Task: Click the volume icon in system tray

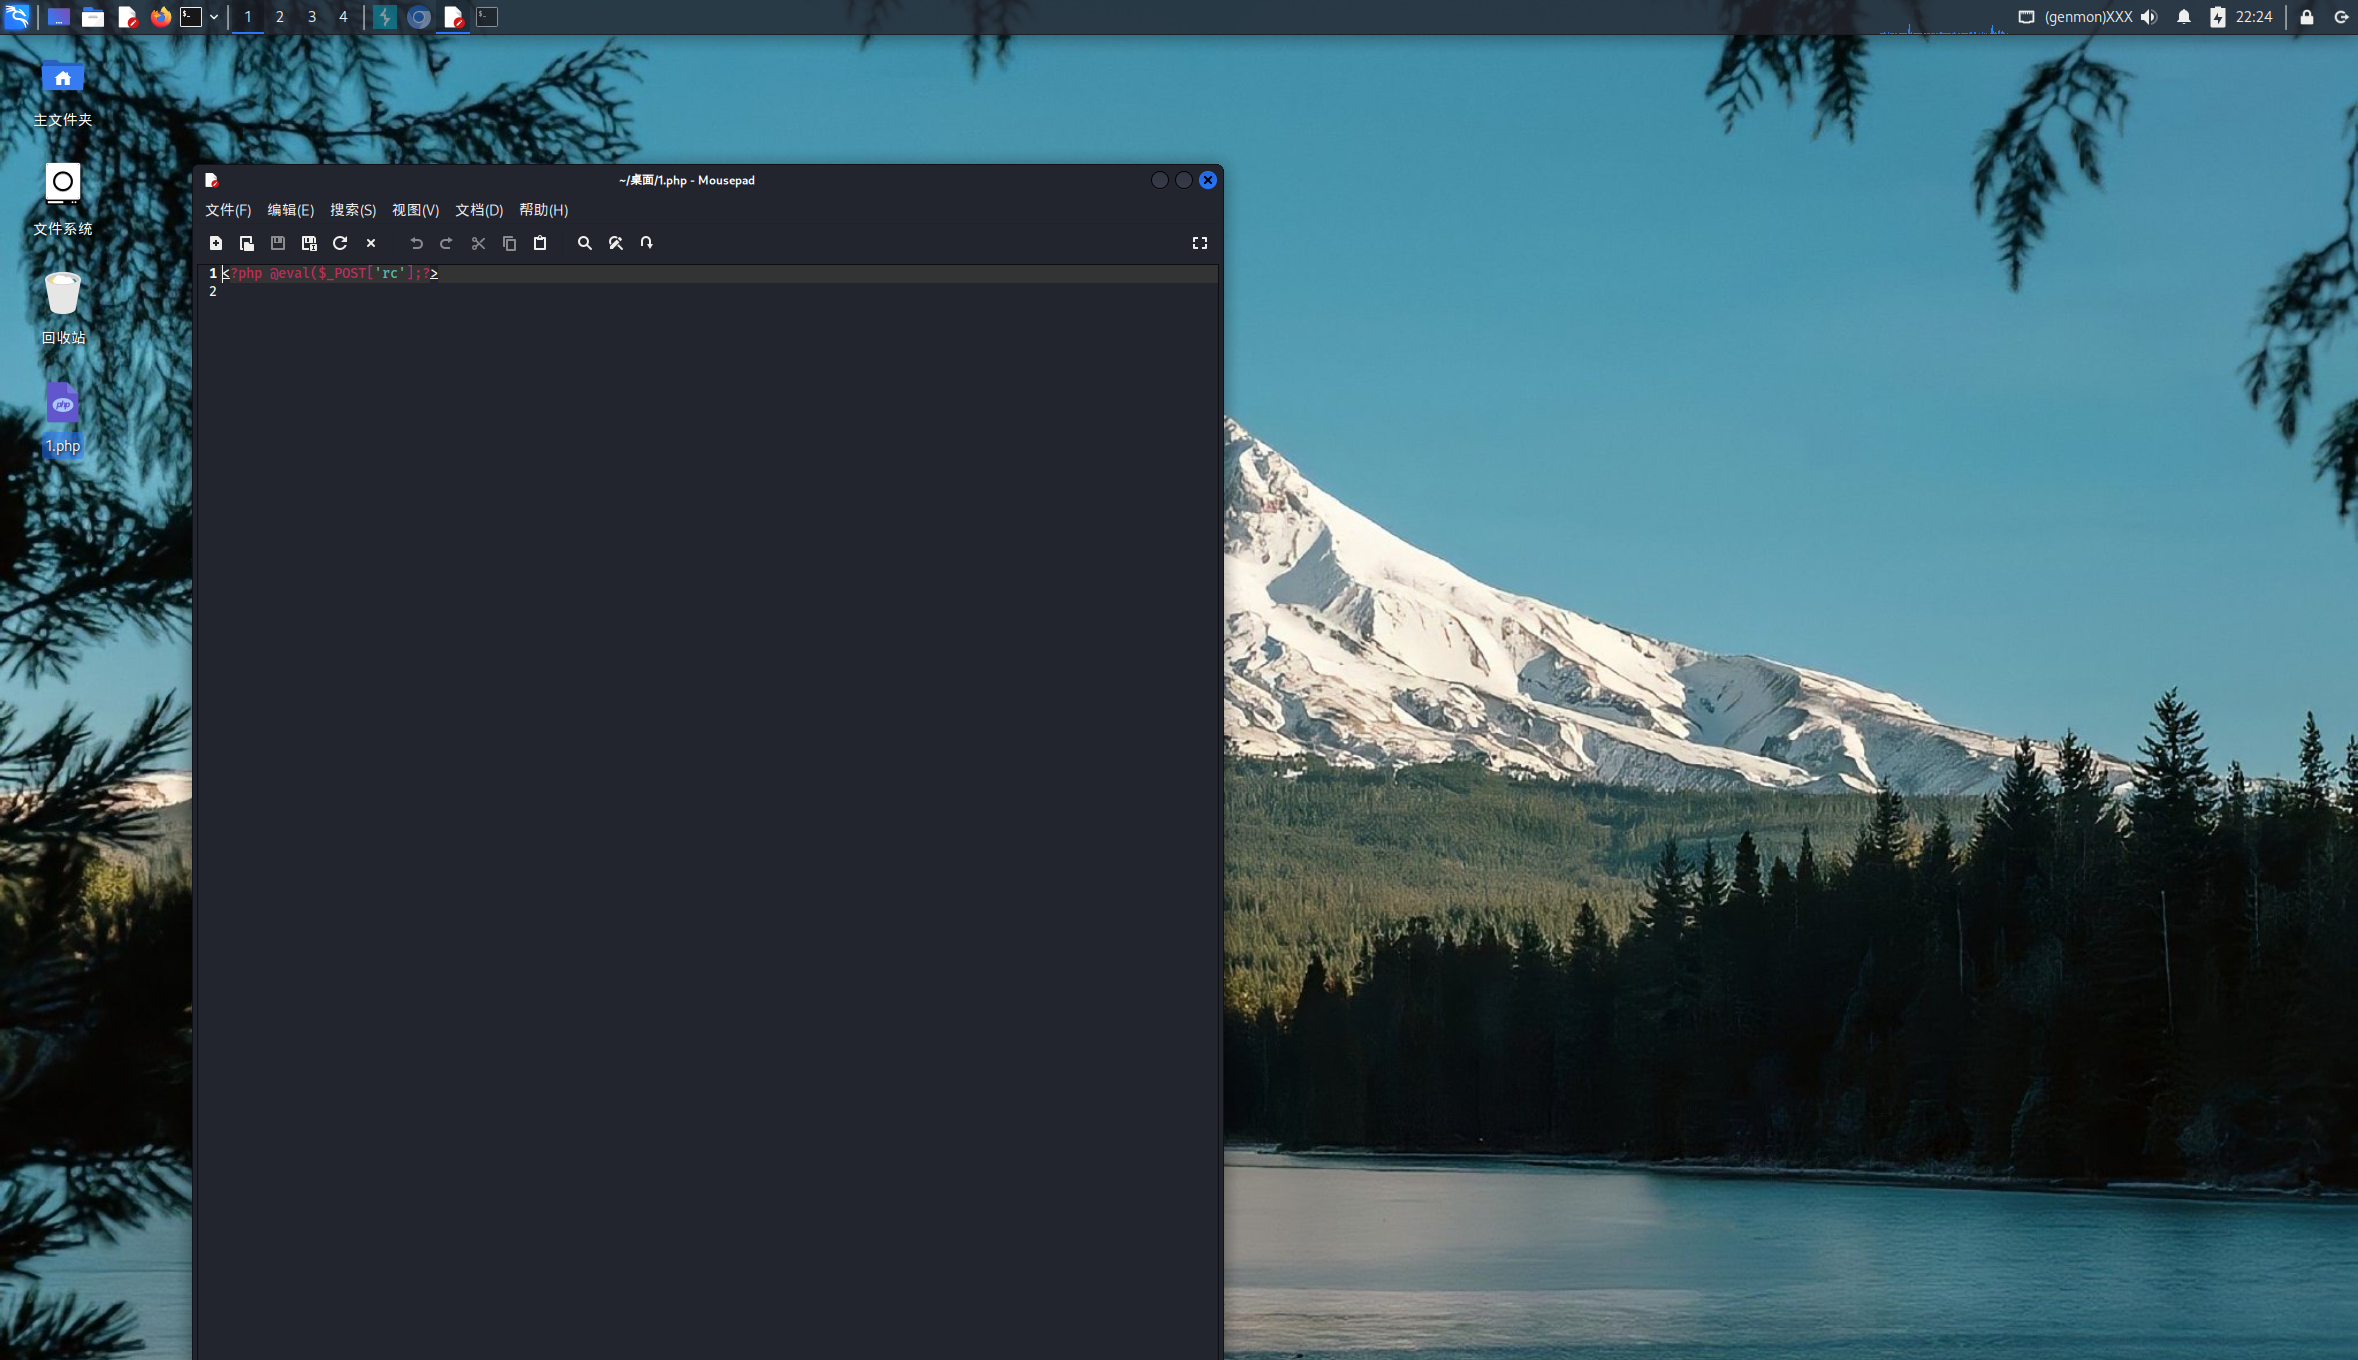Action: (x=2149, y=17)
